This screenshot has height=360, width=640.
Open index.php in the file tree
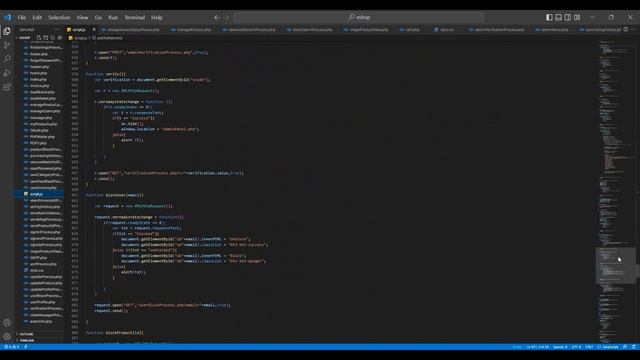[39, 79]
